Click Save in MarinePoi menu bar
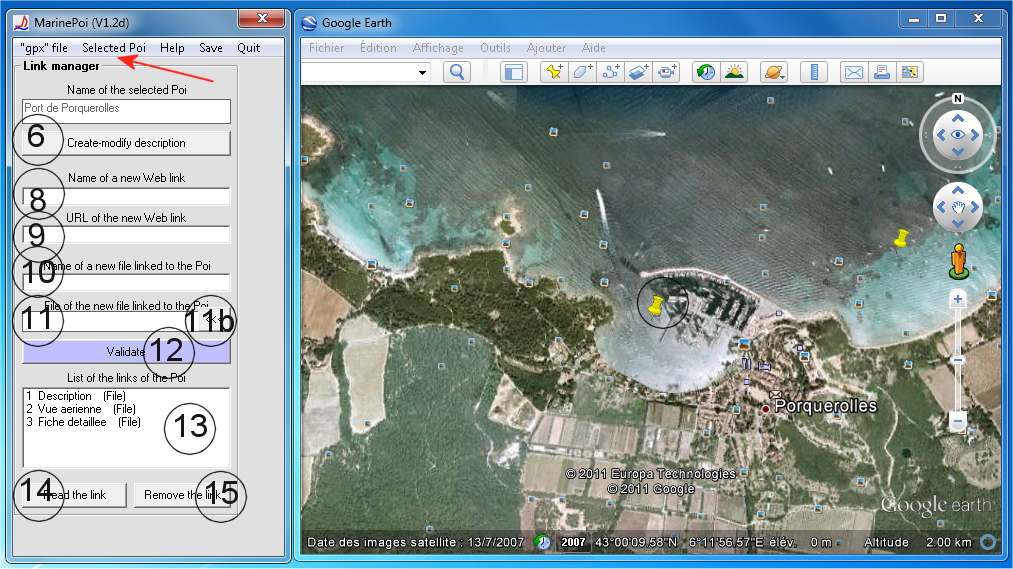Image resolution: width=1013 pixels, height=569 pixels. tap(211, 48)
